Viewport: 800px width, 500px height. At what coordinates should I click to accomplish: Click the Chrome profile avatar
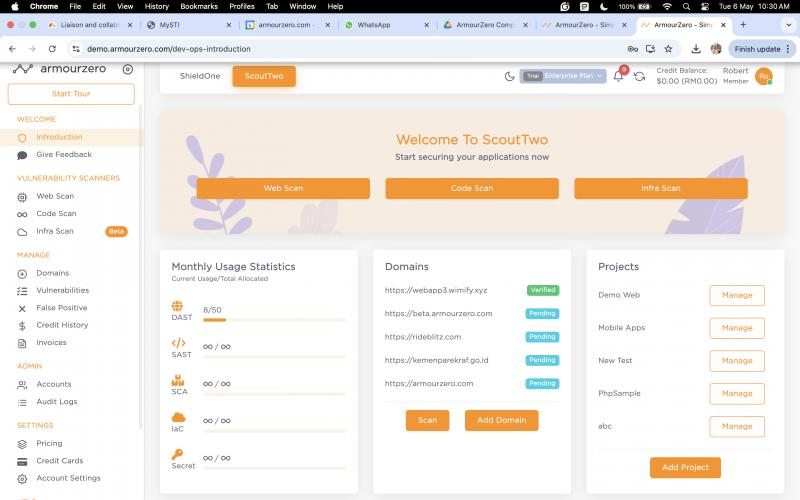click(716, 49)
